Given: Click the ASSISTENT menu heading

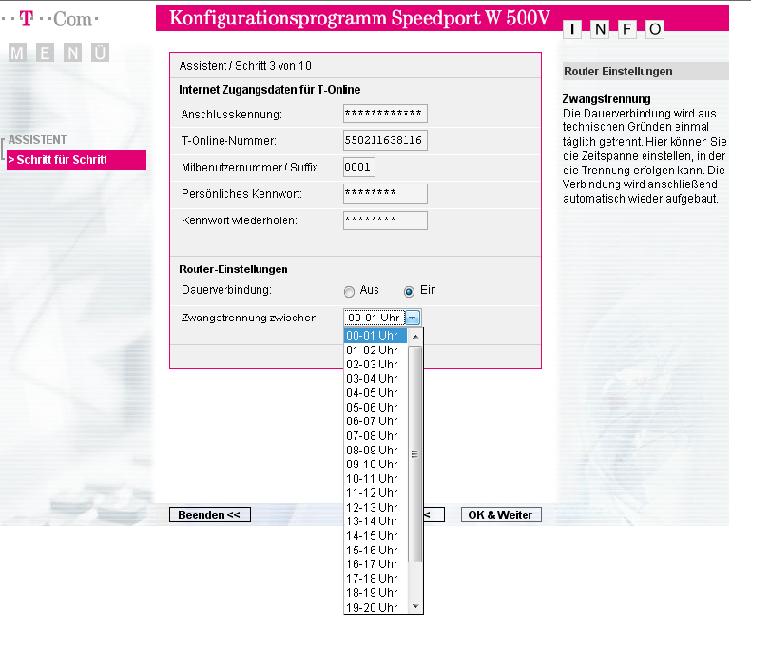Looking at the screenshot, I should 37,140.
